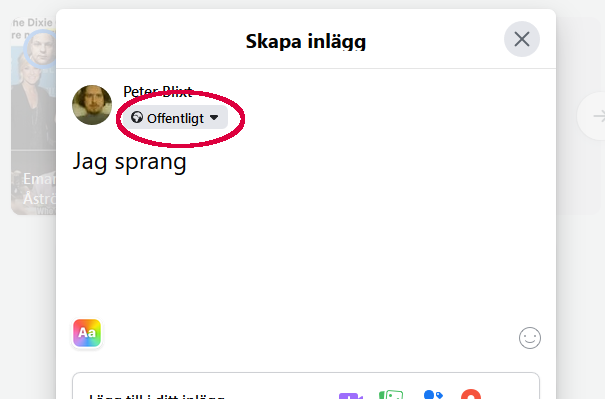Click the name Peter Blixt
605x399 pixels.
(x=157, y=92)
